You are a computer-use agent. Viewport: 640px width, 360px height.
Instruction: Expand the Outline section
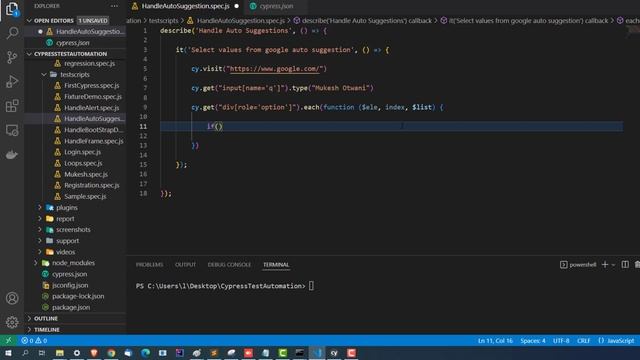tap(29, 318)
